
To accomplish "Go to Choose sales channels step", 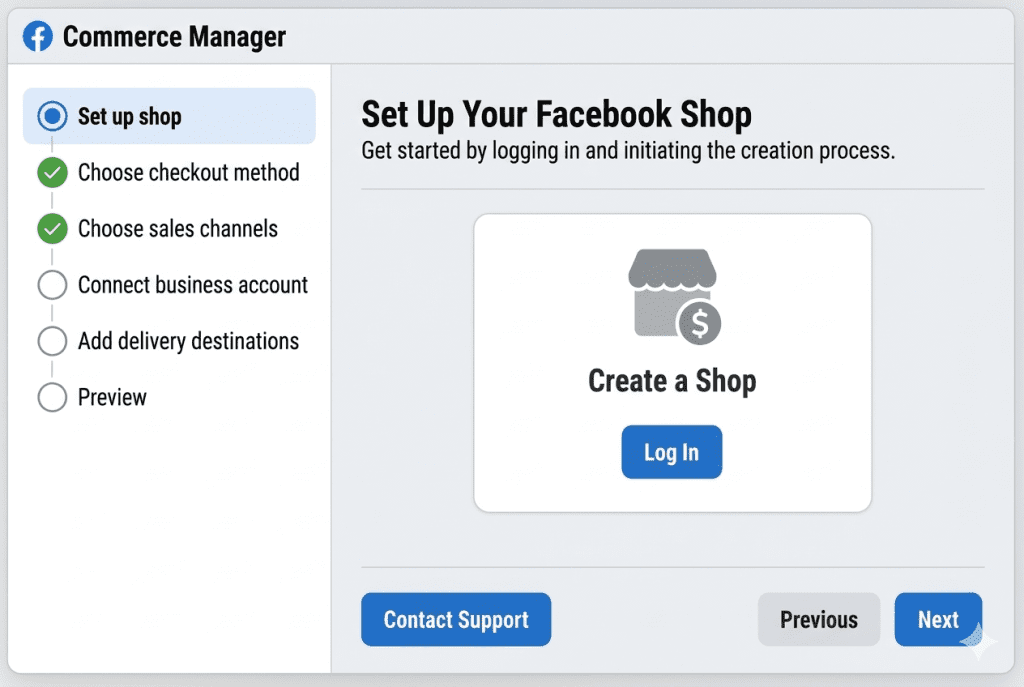I will coord(178,229).
